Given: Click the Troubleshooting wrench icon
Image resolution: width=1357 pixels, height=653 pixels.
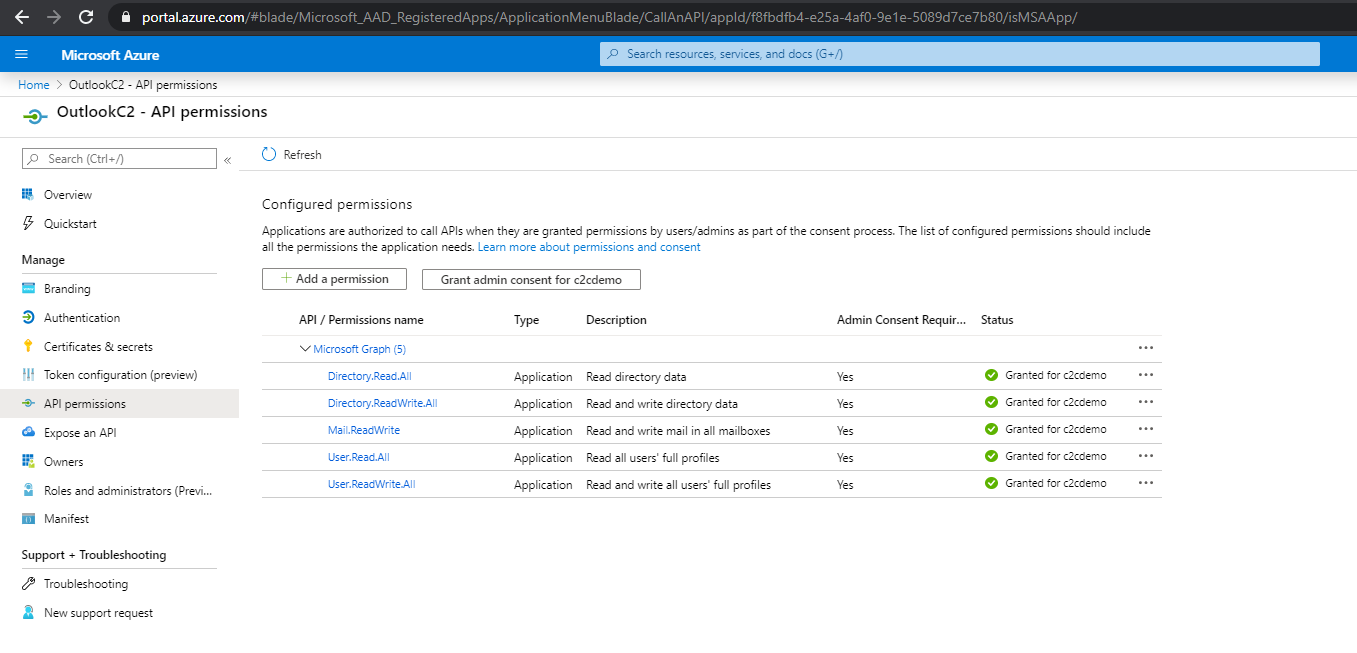Looking at the screenshot, I should (28, 584).
